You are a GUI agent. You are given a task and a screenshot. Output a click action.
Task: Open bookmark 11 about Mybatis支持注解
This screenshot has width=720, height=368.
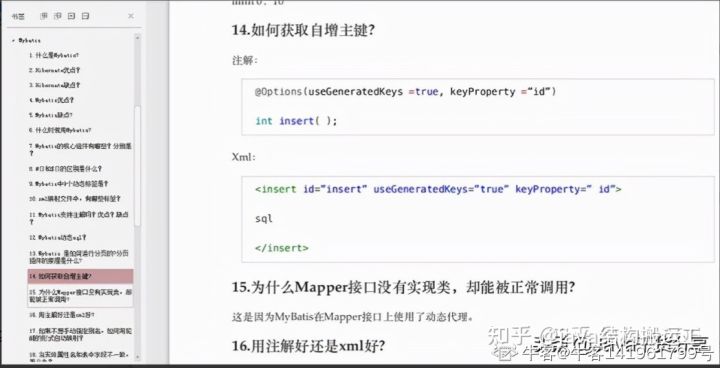tap(79, 218)
